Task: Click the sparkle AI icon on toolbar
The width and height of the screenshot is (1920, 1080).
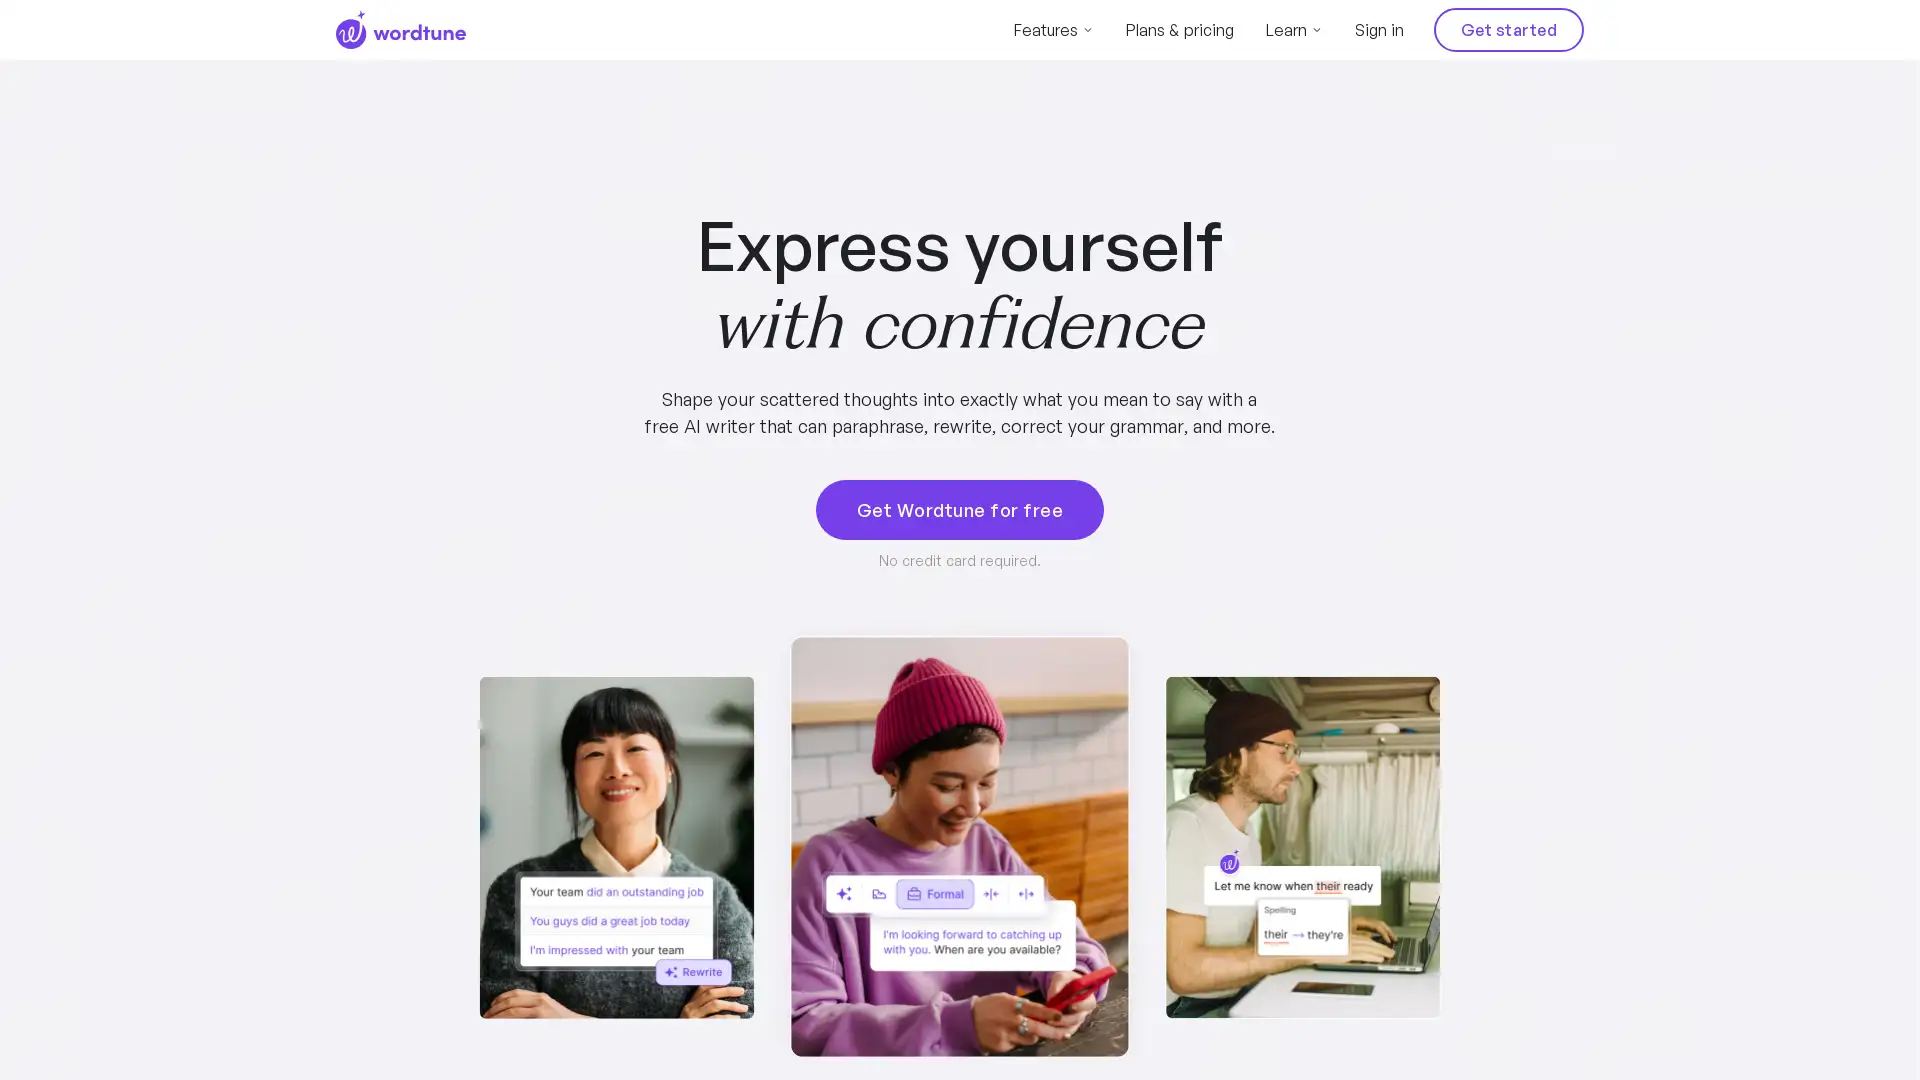Action: point(843,893)
